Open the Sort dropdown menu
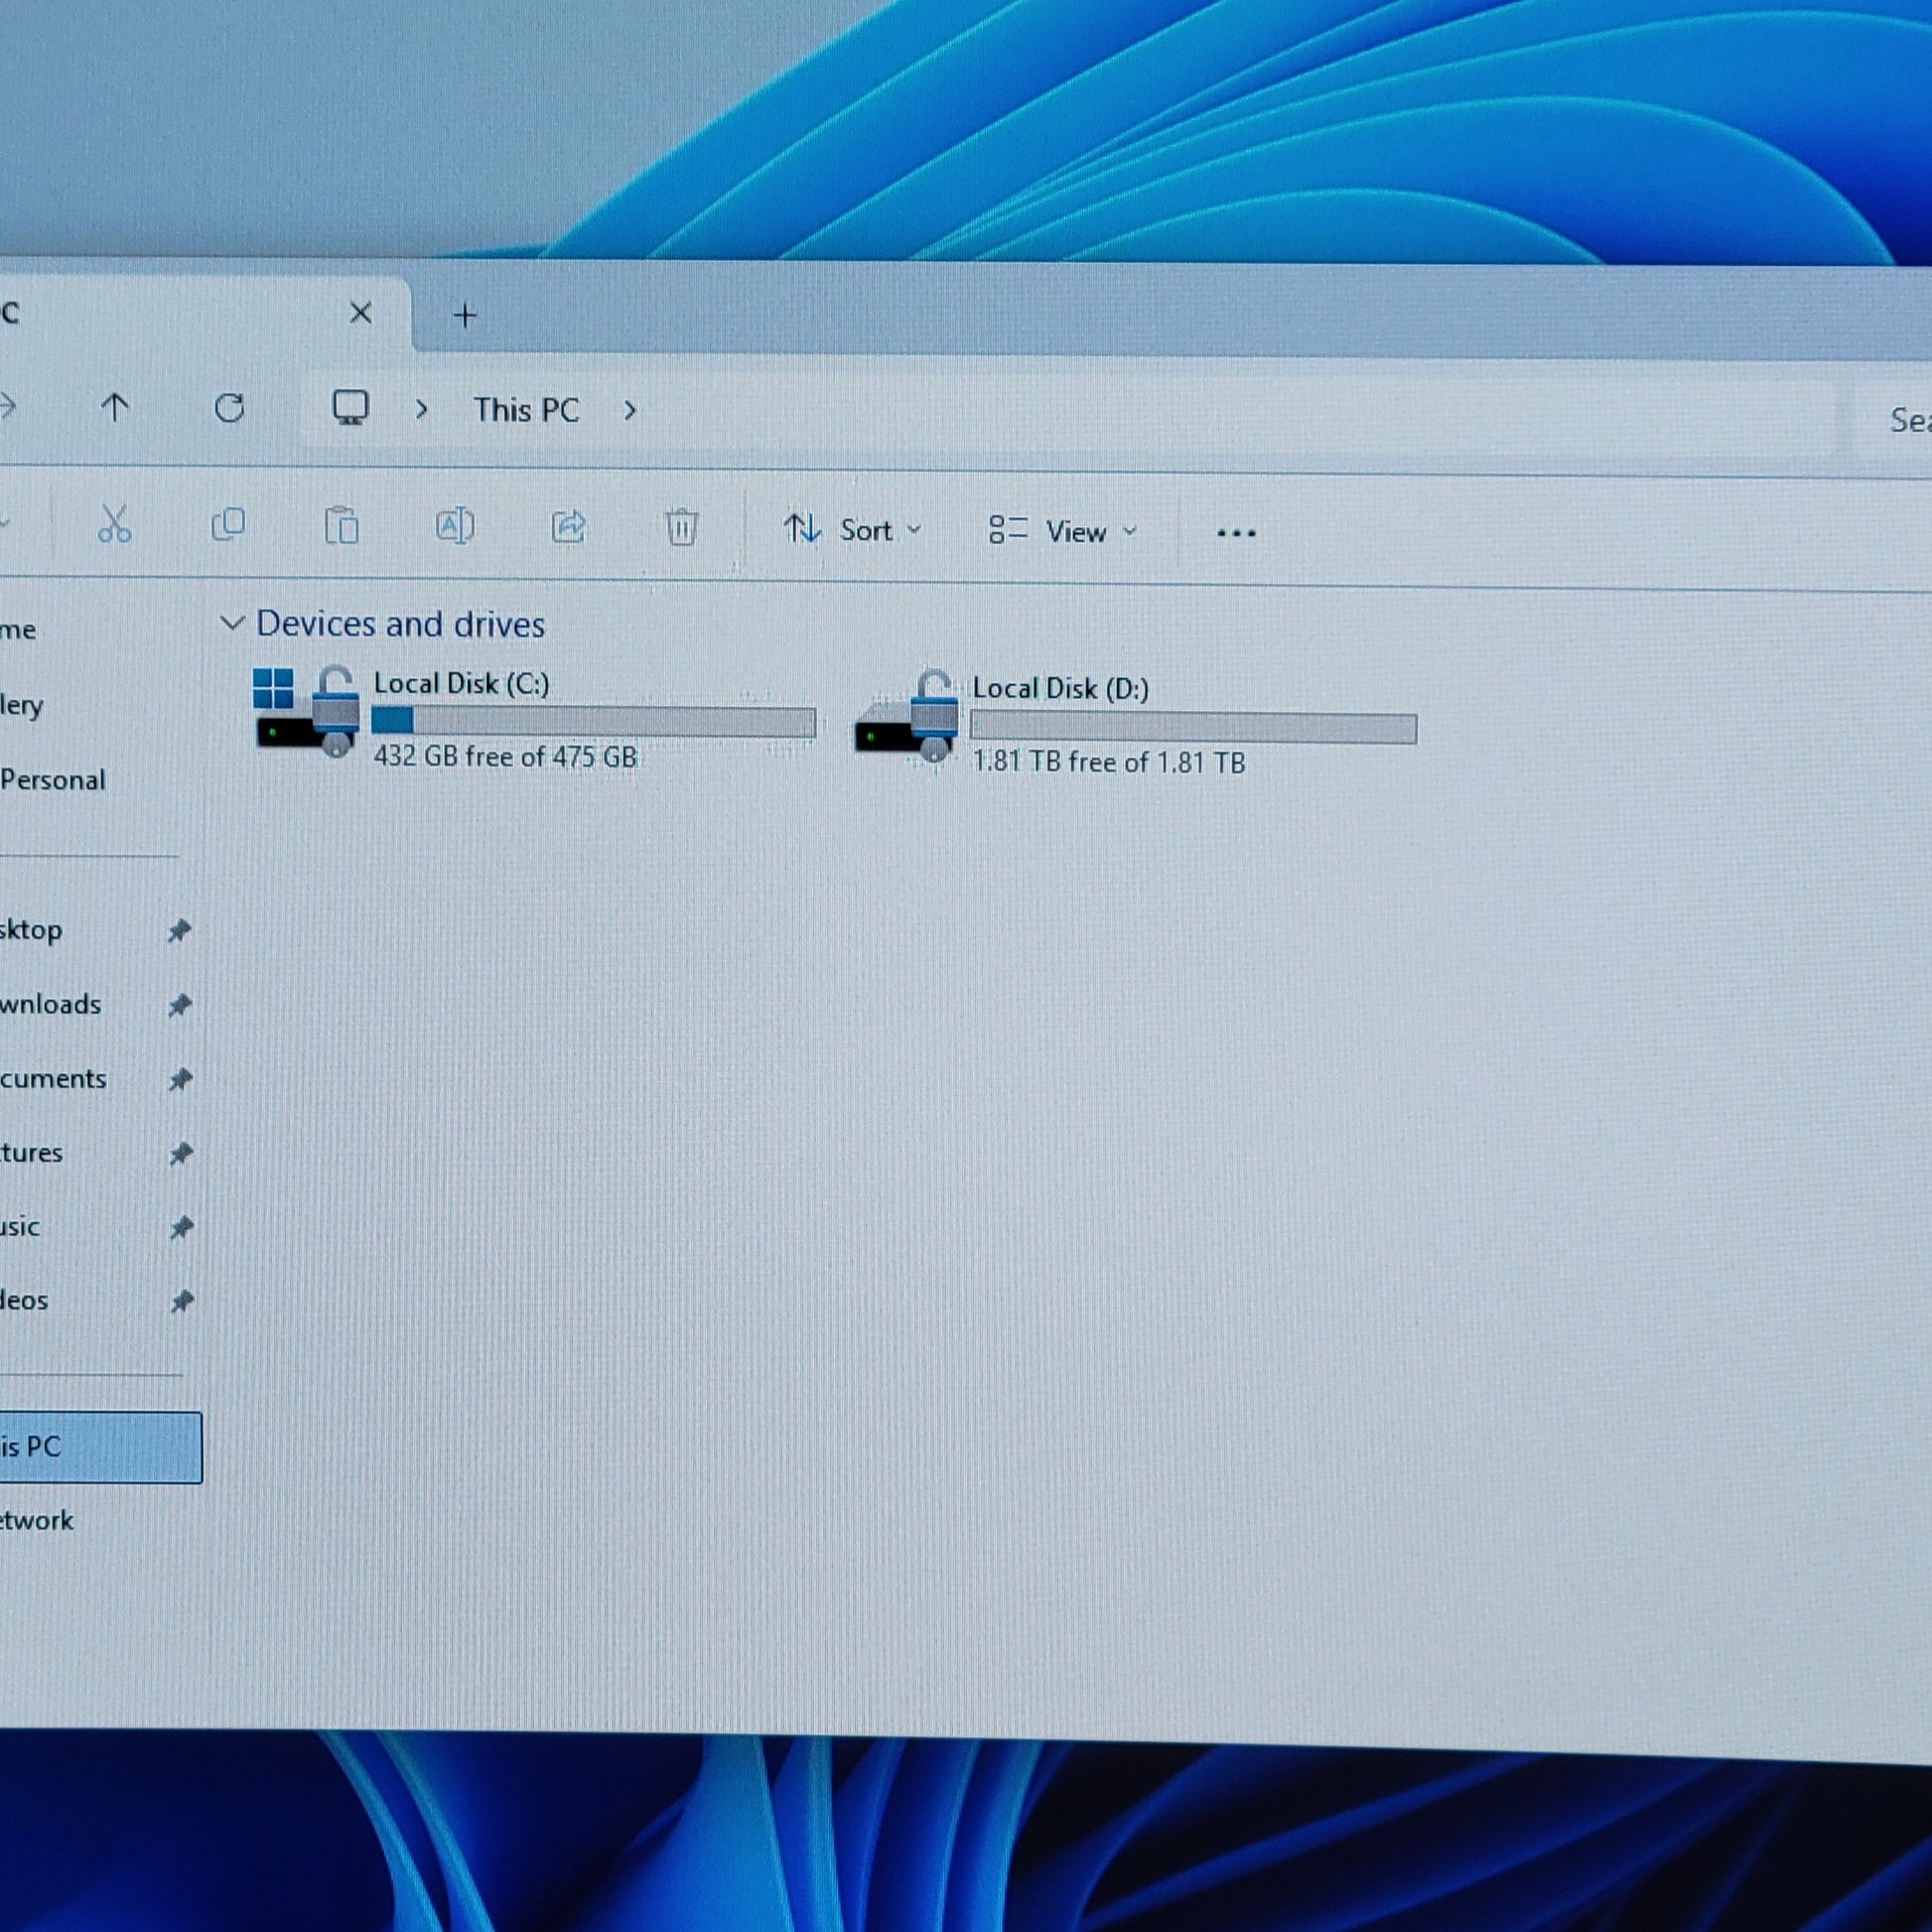This screenshot has width=1932, height=1932. tap(851, 529)
